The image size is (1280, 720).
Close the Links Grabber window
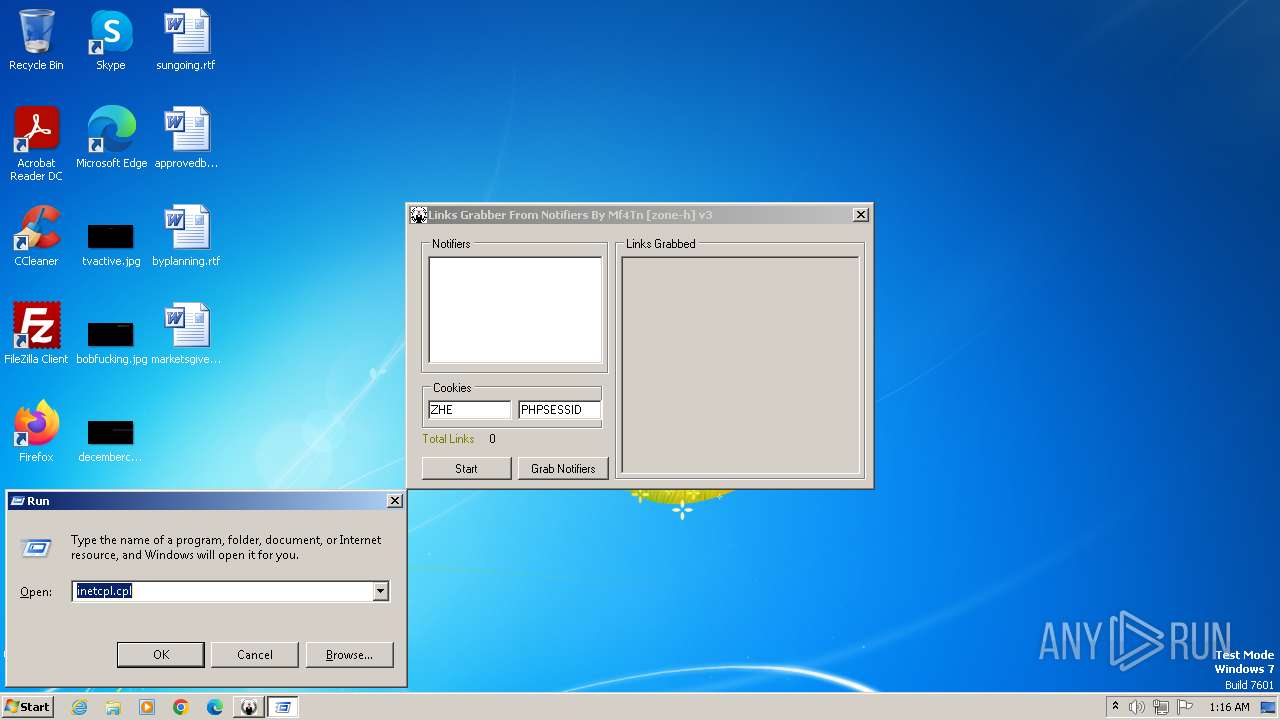coord(860,215)
